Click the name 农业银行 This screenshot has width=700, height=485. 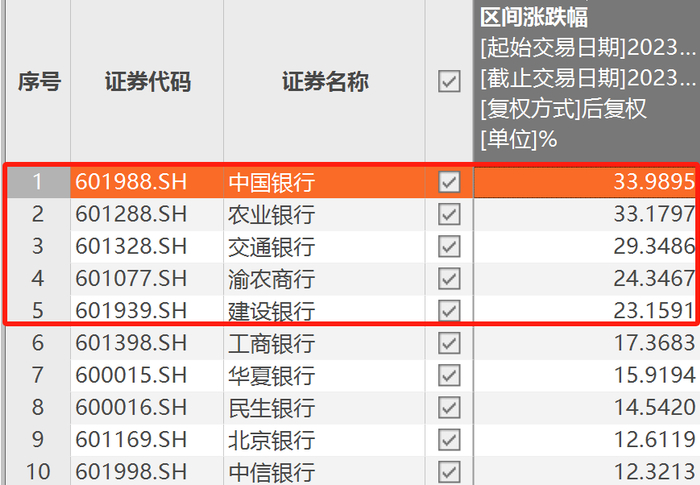coord(271,214)
